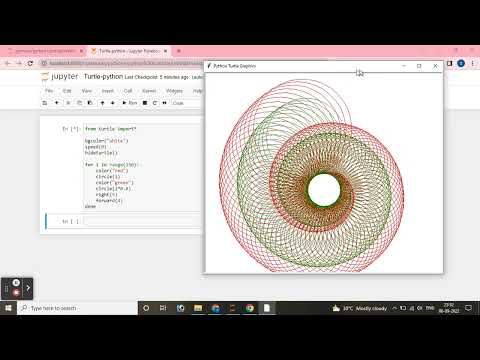Move the selected cell down
The height and width of the screenshot is (360, 480).
point(113,103)
